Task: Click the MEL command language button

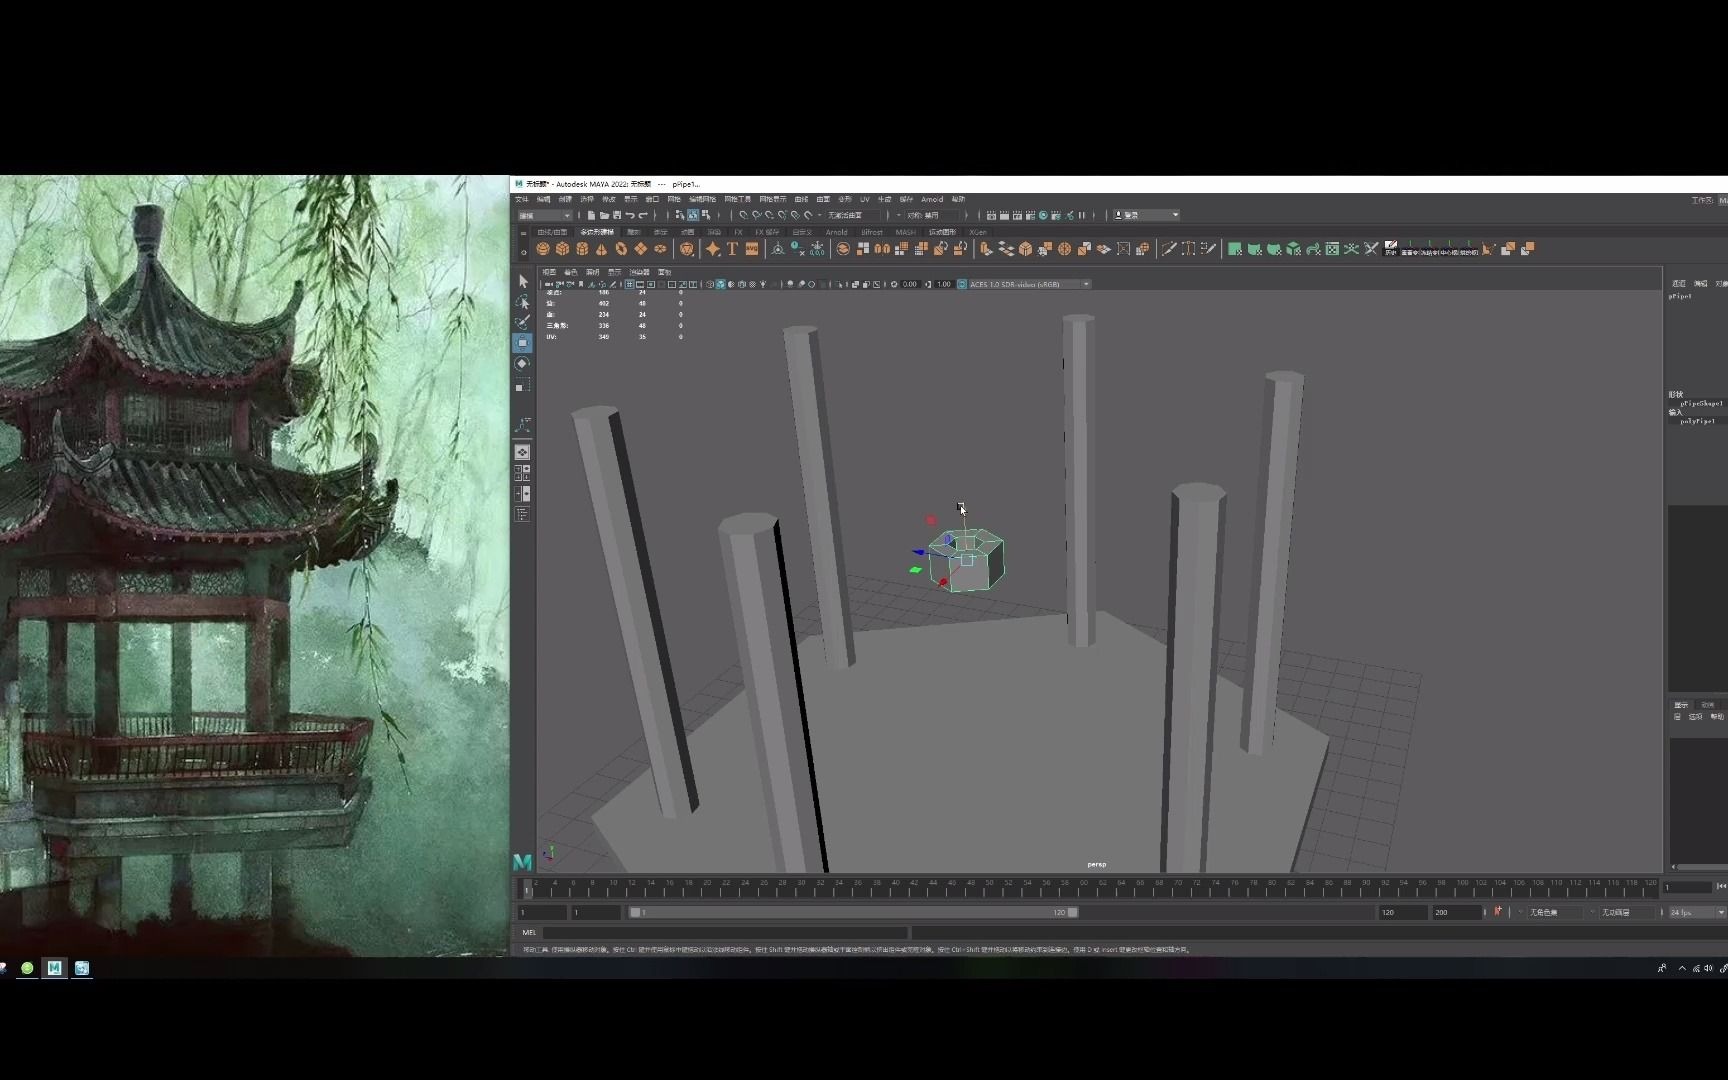Action: [529, 932]
